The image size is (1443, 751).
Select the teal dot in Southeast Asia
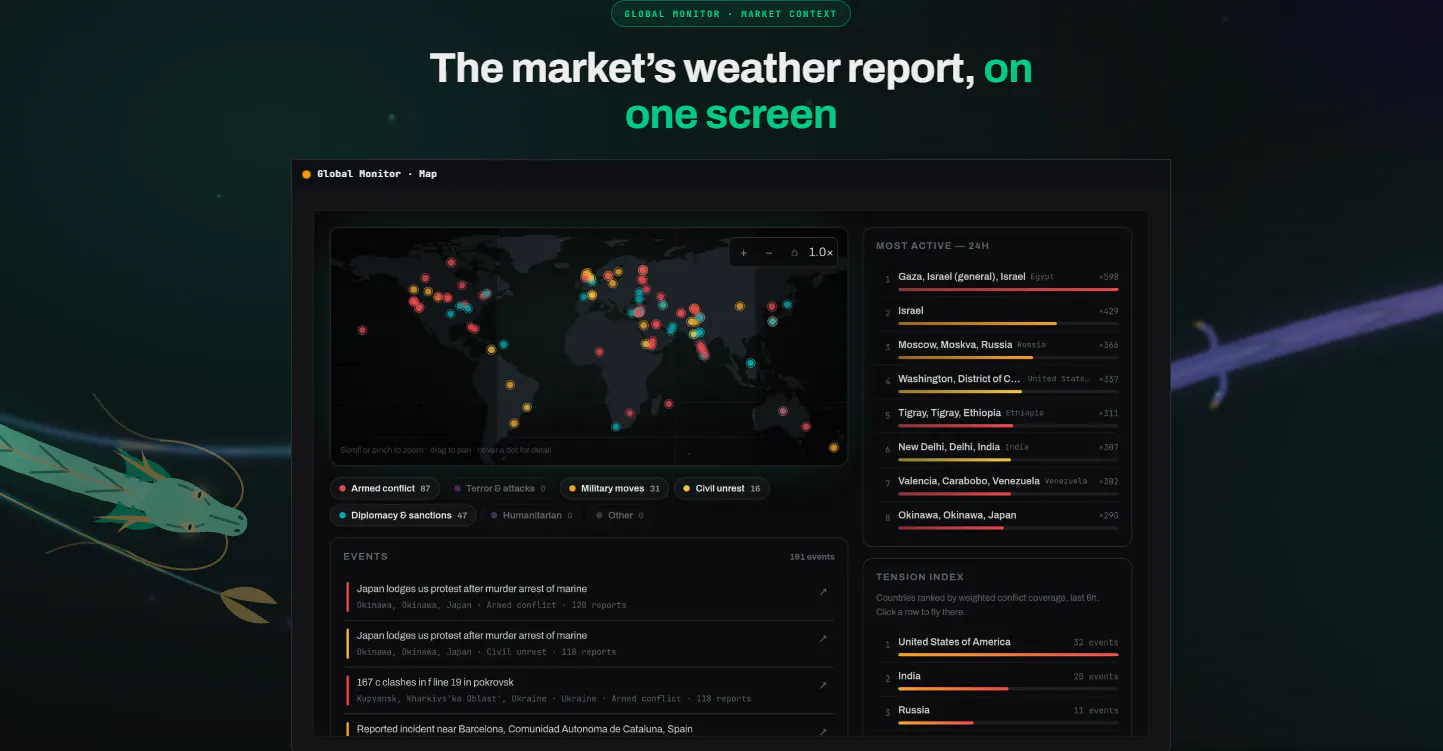750,363
